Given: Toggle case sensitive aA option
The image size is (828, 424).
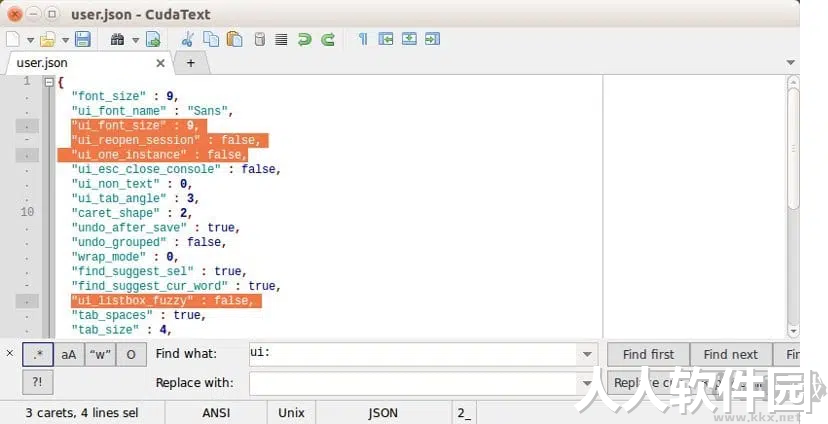Looking at the screenshot, I should tap(69, 354).
